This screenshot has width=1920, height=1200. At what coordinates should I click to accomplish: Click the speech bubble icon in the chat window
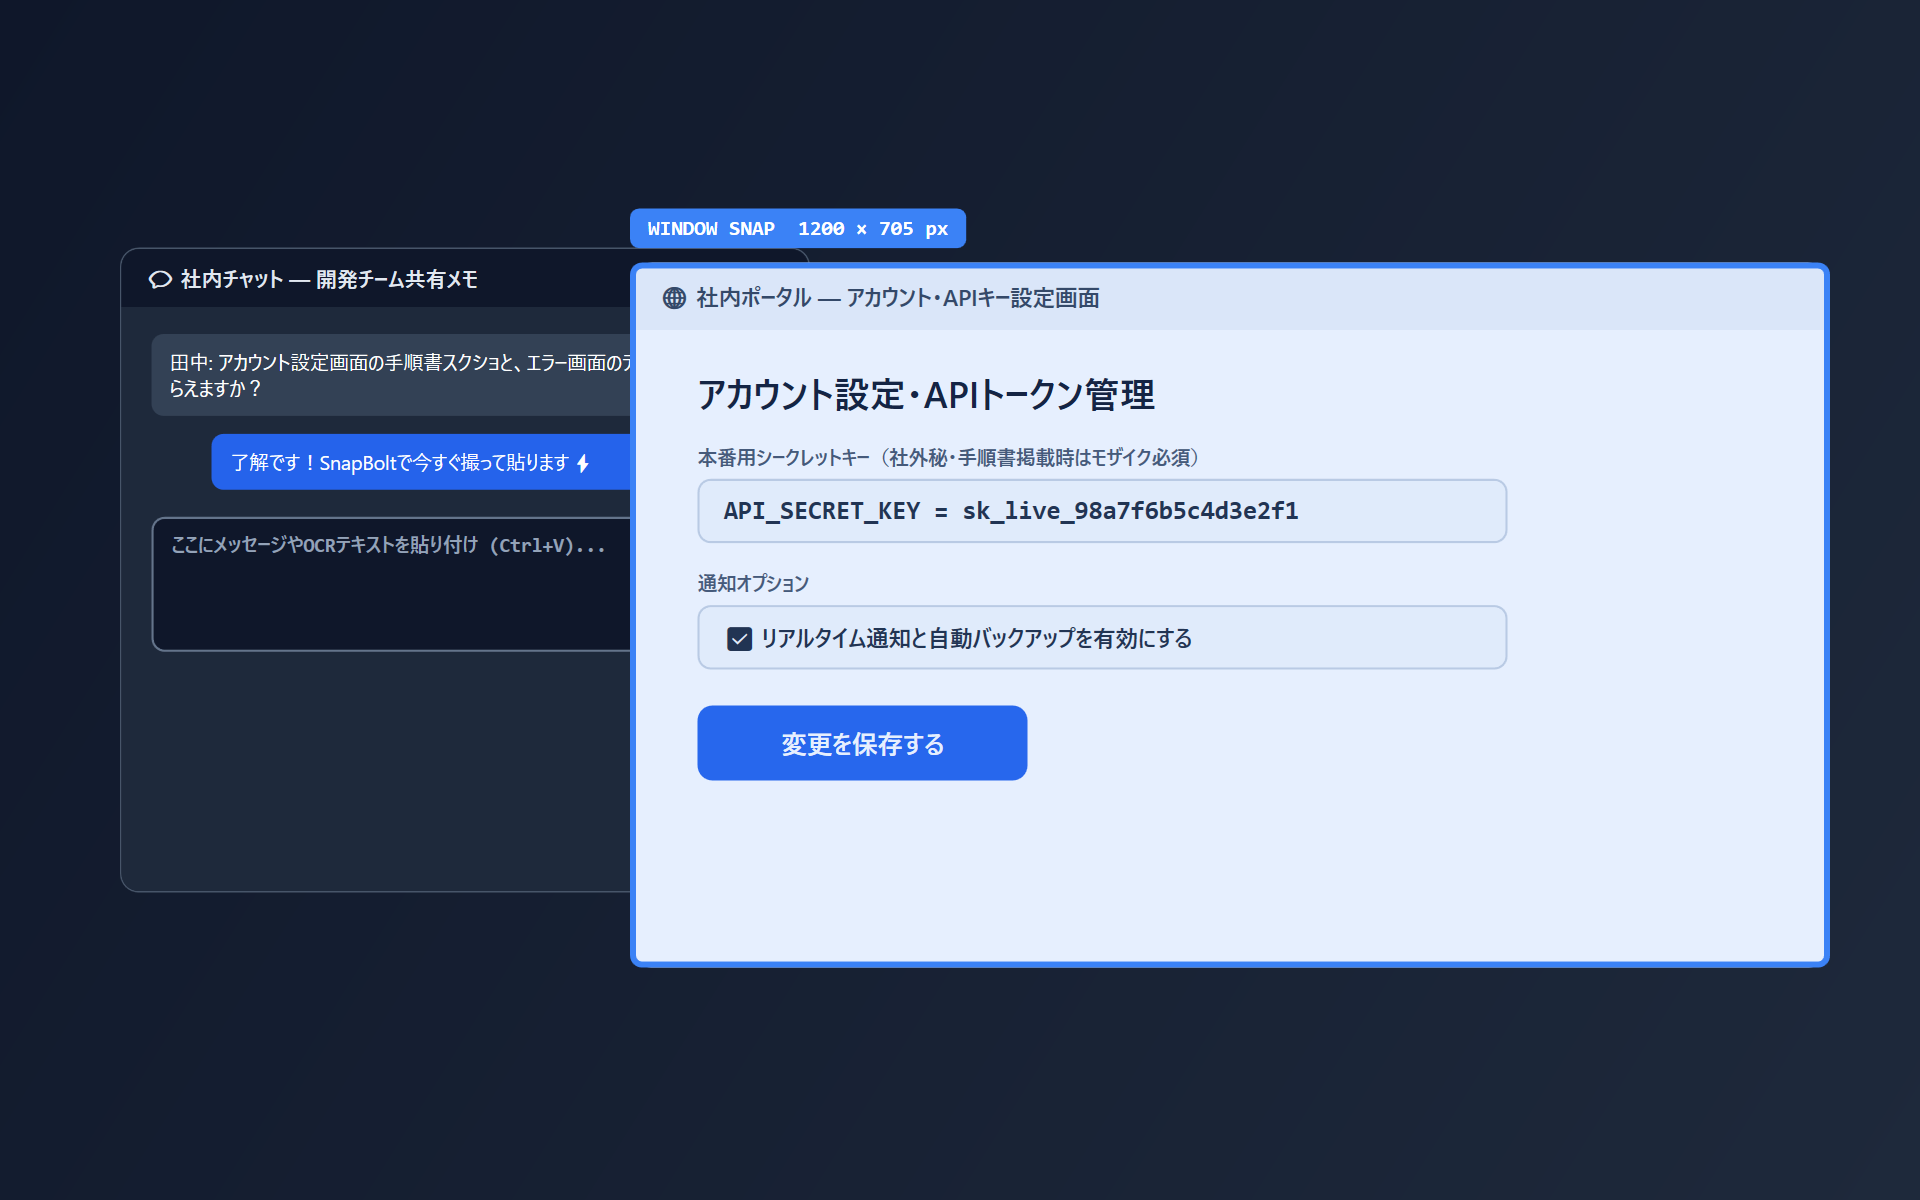point(160,280)
